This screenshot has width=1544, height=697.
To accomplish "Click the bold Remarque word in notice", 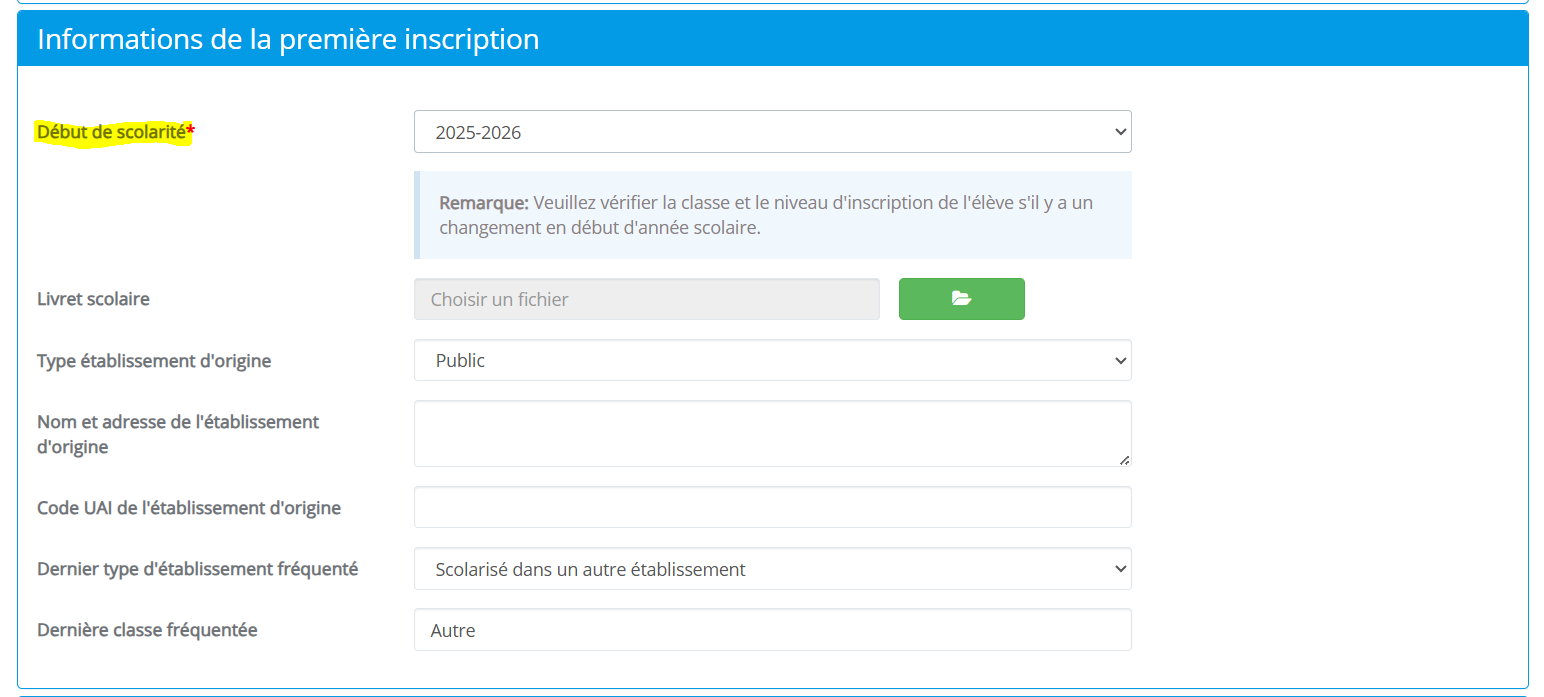I will 483,203.
